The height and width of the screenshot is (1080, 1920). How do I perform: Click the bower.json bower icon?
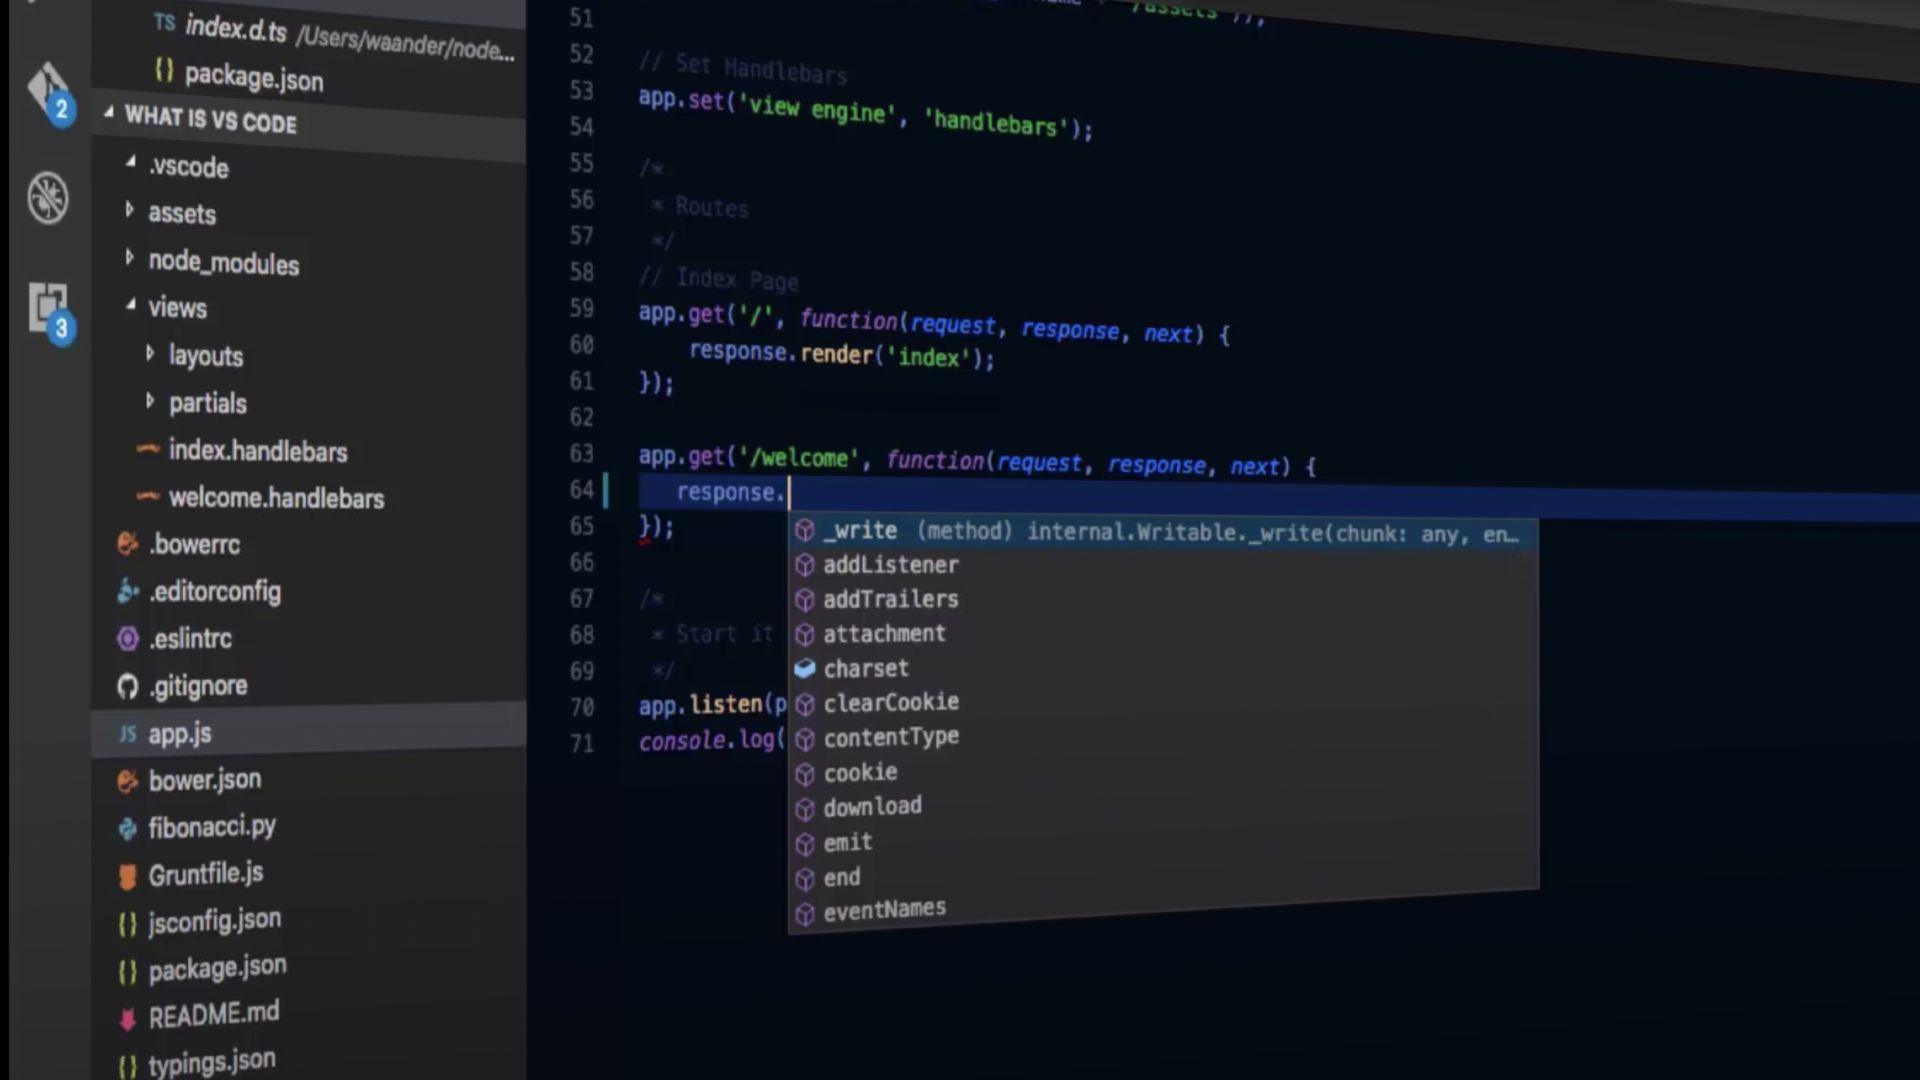(x=127, y=781)
